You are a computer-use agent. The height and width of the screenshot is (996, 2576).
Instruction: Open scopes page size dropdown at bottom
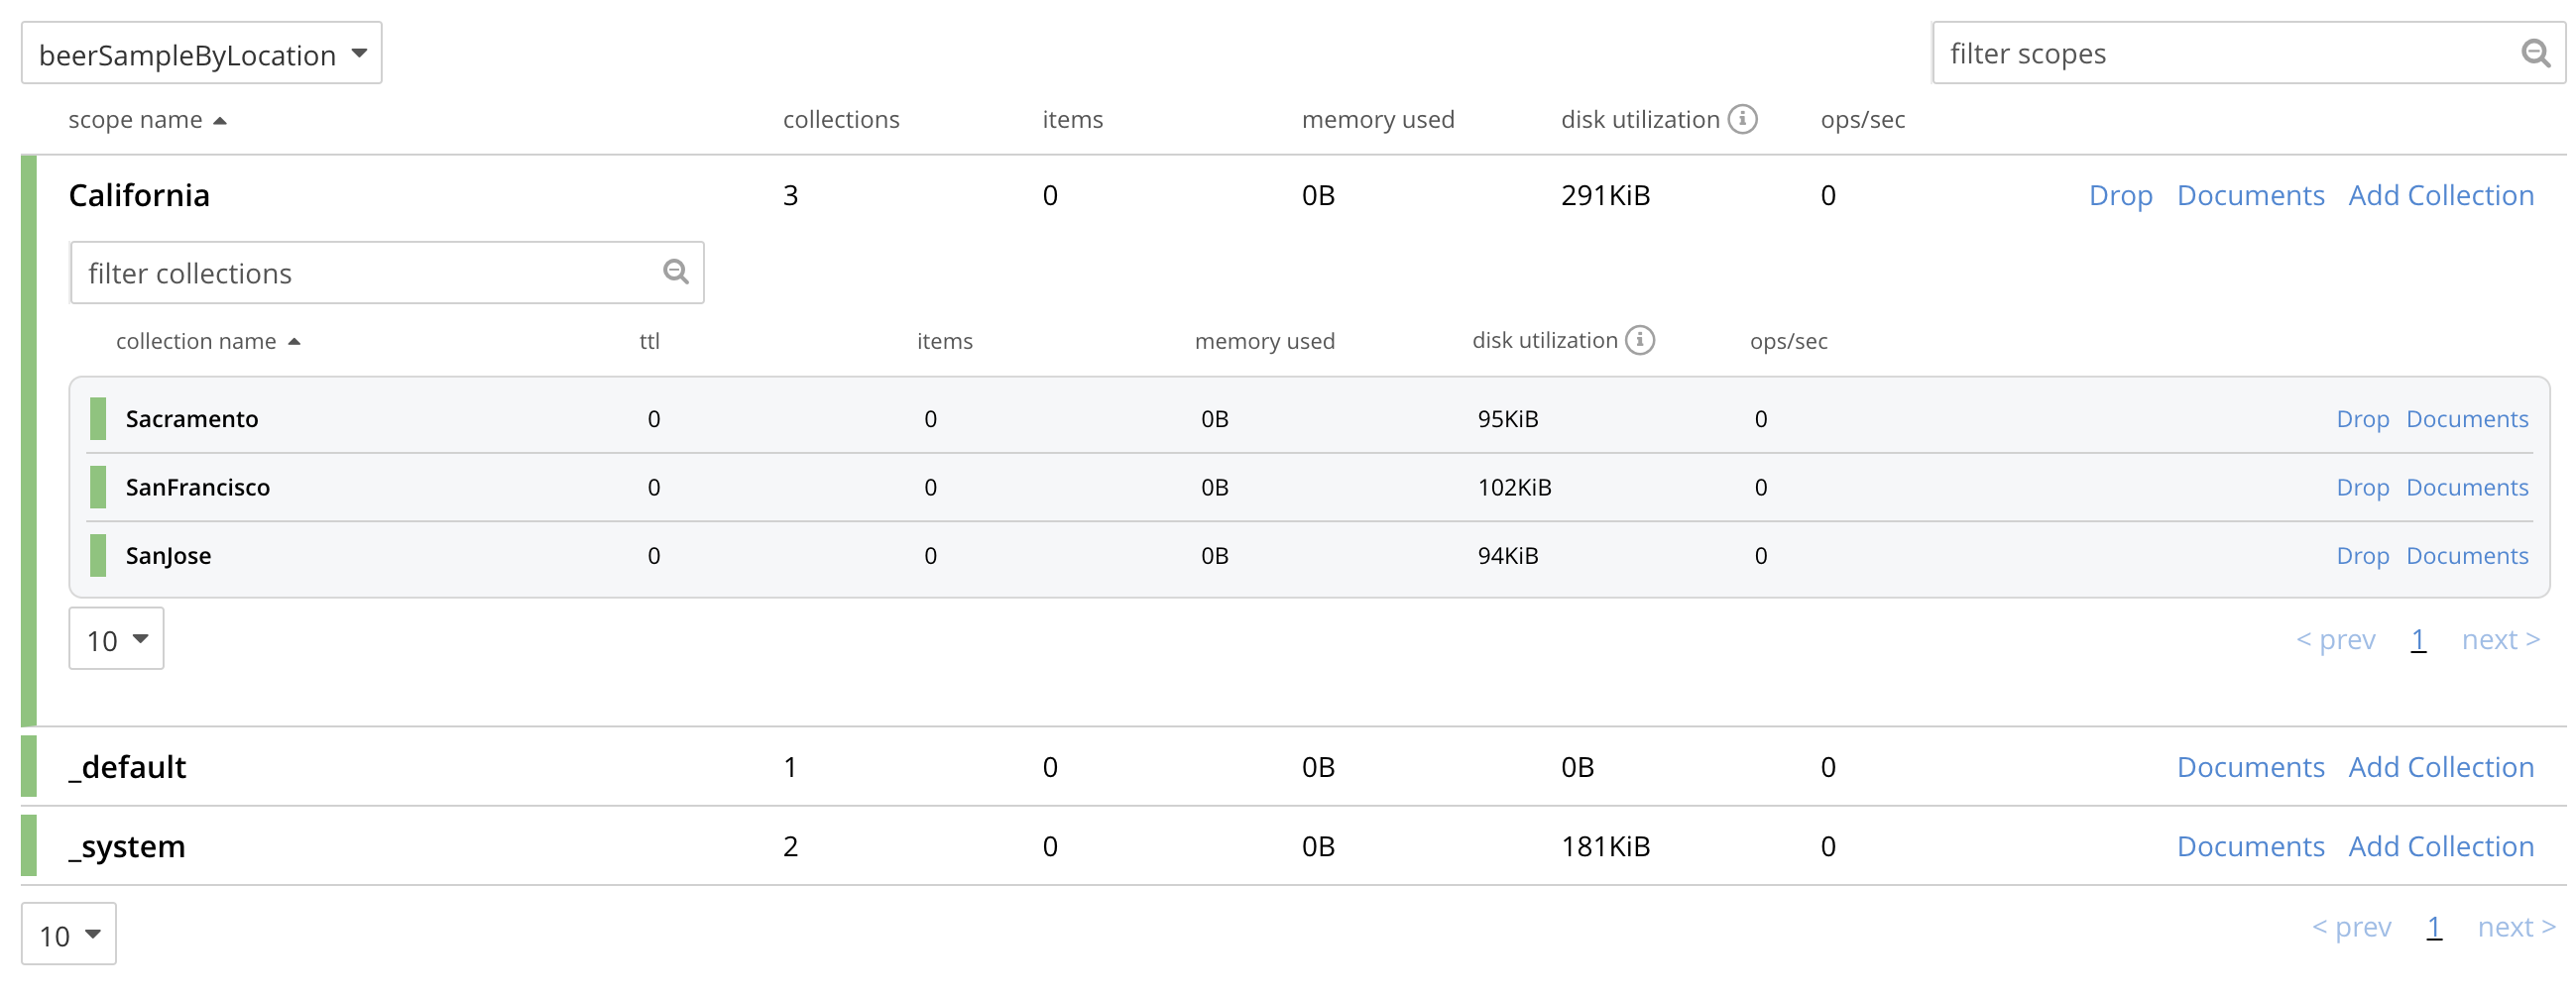tap(68, 934)
